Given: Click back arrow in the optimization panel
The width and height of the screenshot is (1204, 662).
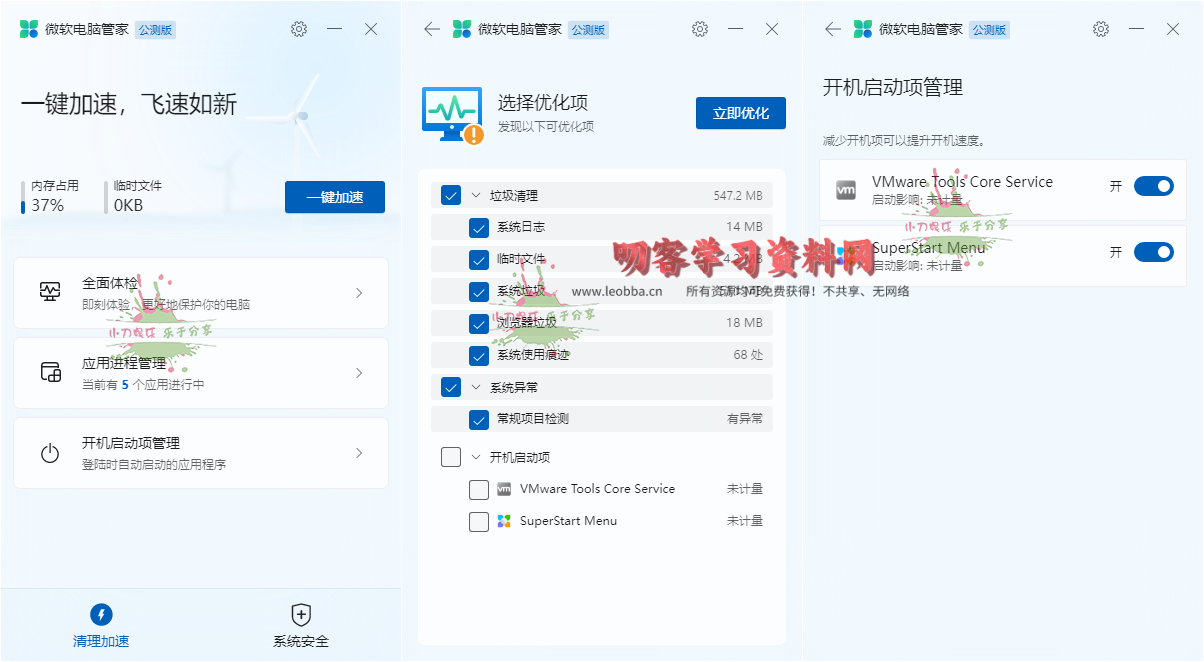Looking at the screenshot, I should 432,30.
